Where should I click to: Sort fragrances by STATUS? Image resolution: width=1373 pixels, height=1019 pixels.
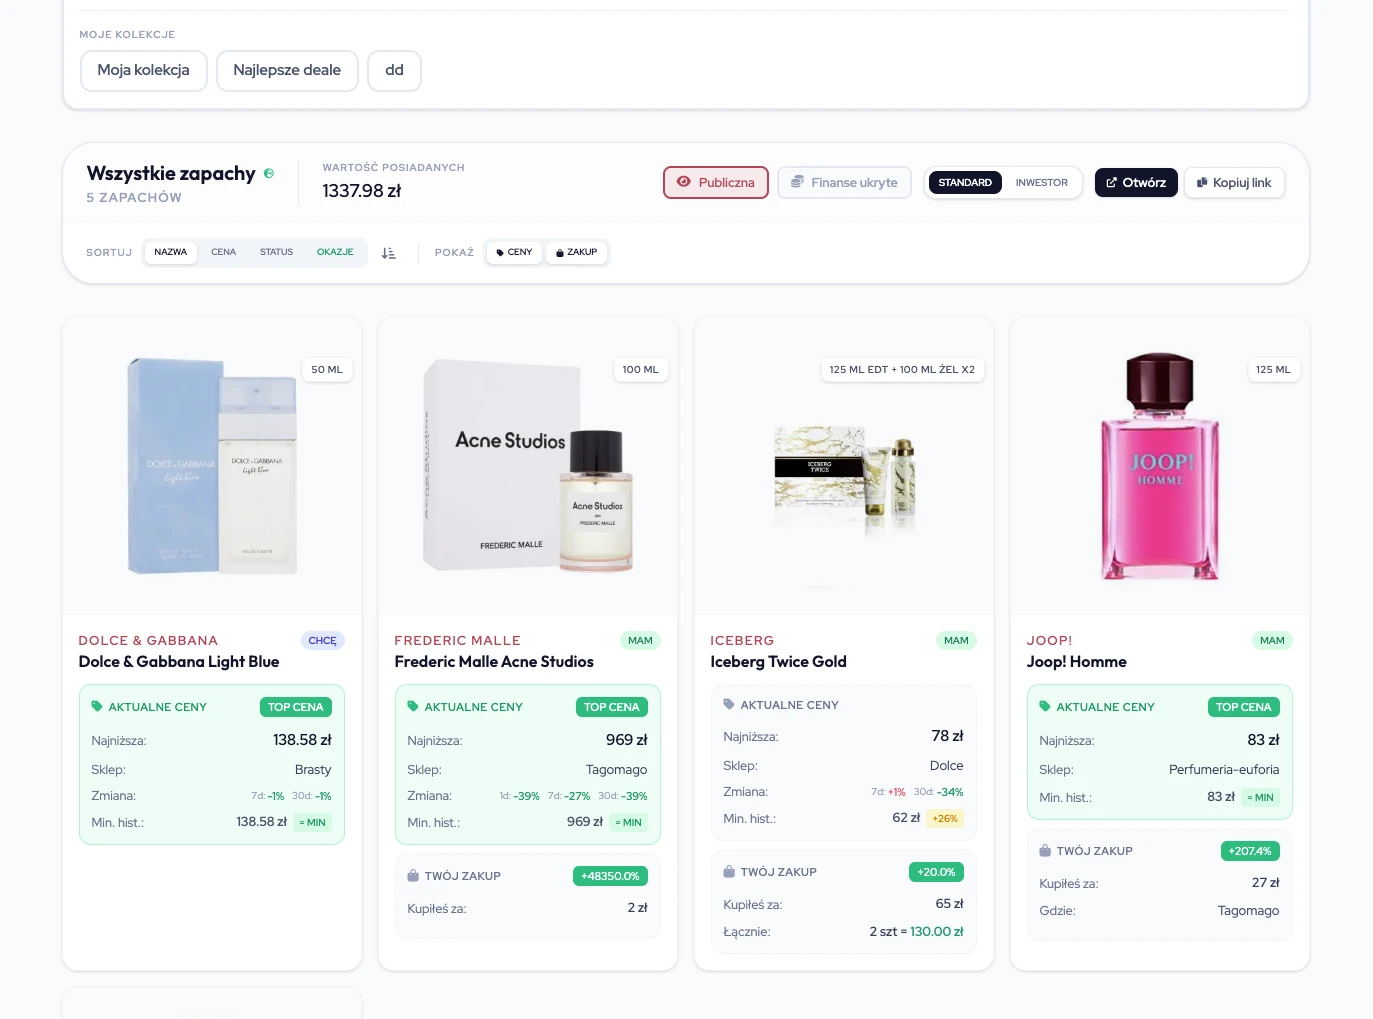[x=276, y=252]
